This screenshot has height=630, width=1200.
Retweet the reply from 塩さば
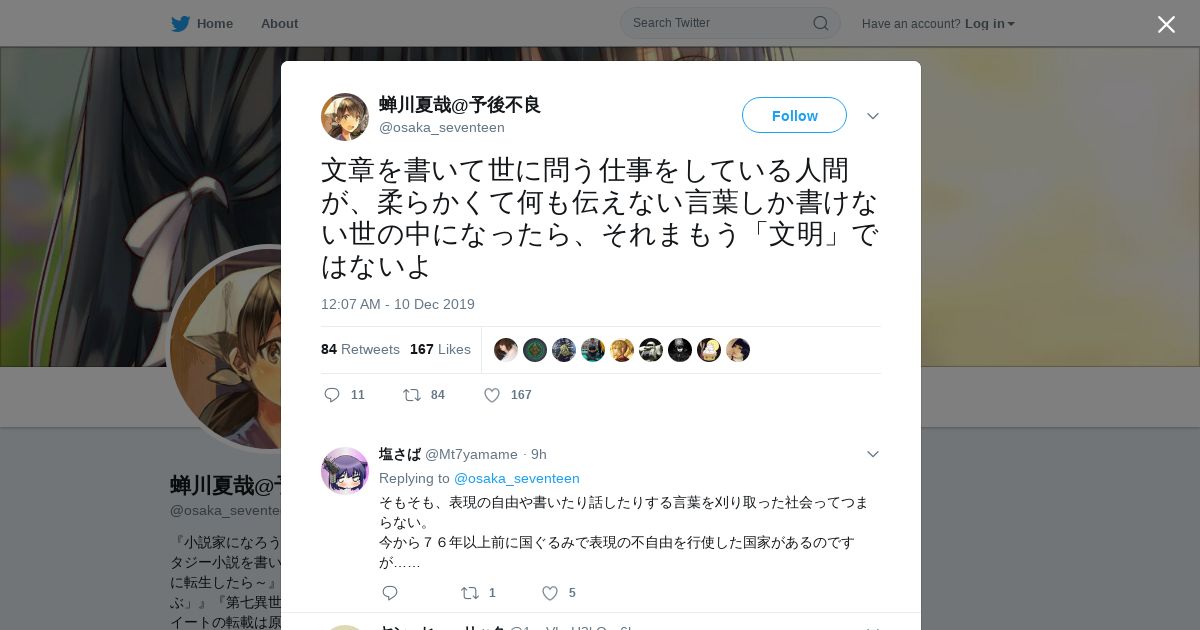(x=469, y=593)
